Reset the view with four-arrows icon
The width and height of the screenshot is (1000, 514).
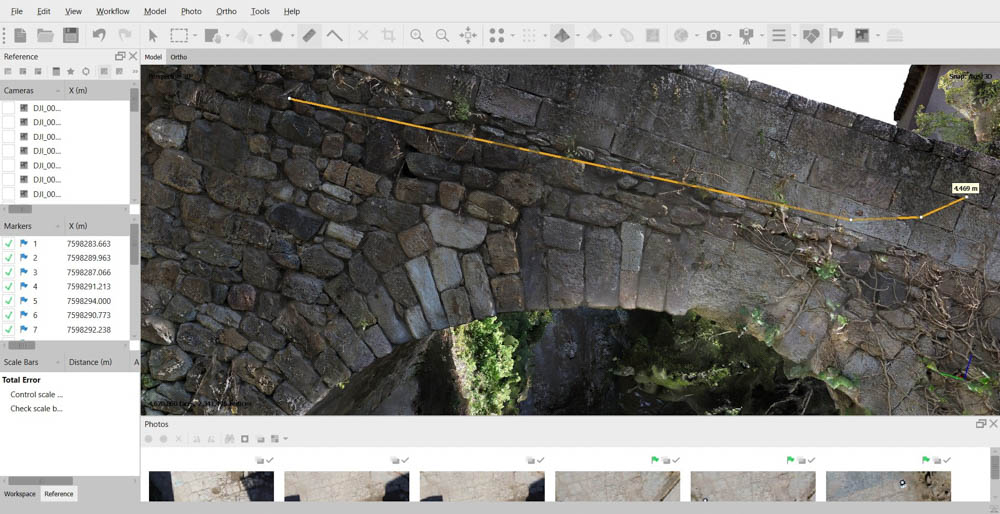[x=468, y=36]
